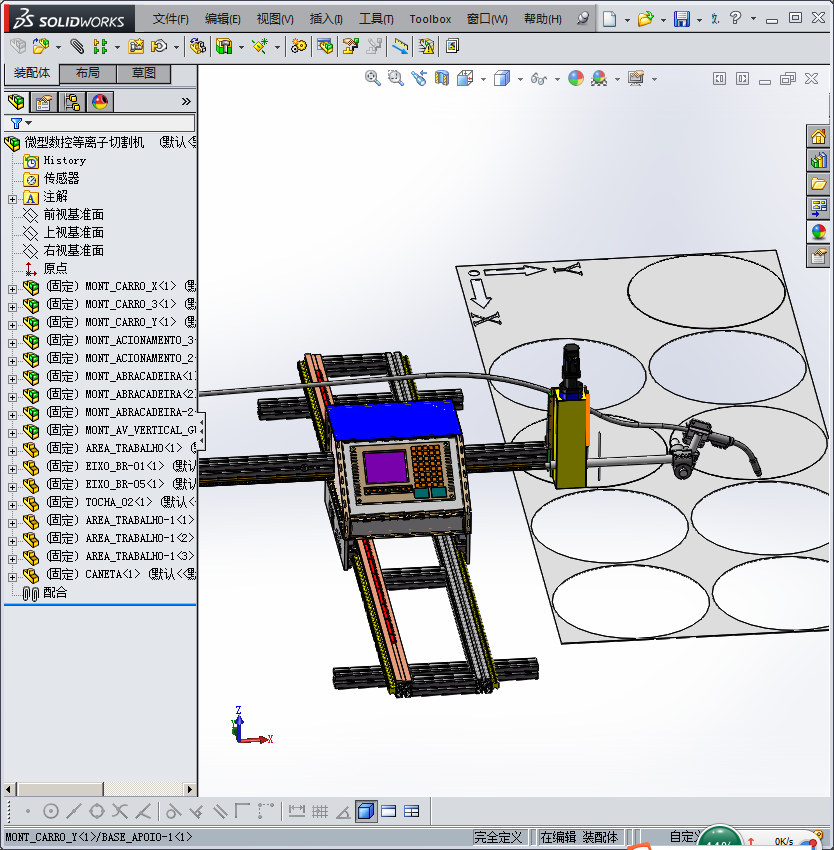Click the Linear Component Pattern icon
Viewport: 834px width, 850px height.
100,47
